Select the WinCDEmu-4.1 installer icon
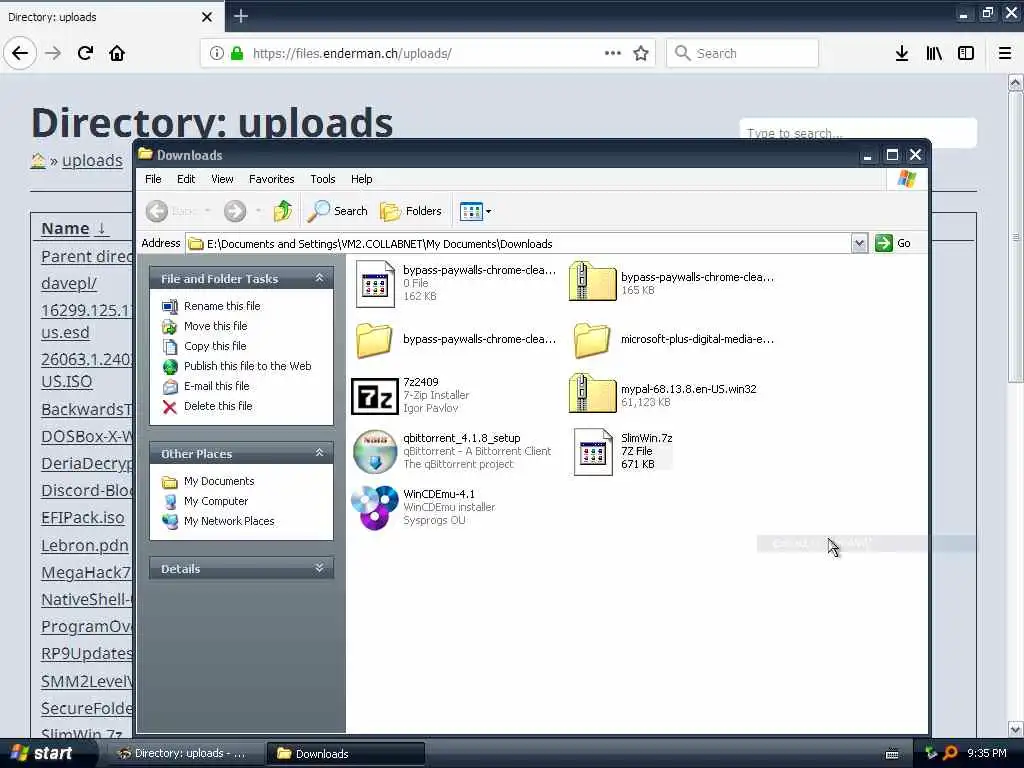 375,507
